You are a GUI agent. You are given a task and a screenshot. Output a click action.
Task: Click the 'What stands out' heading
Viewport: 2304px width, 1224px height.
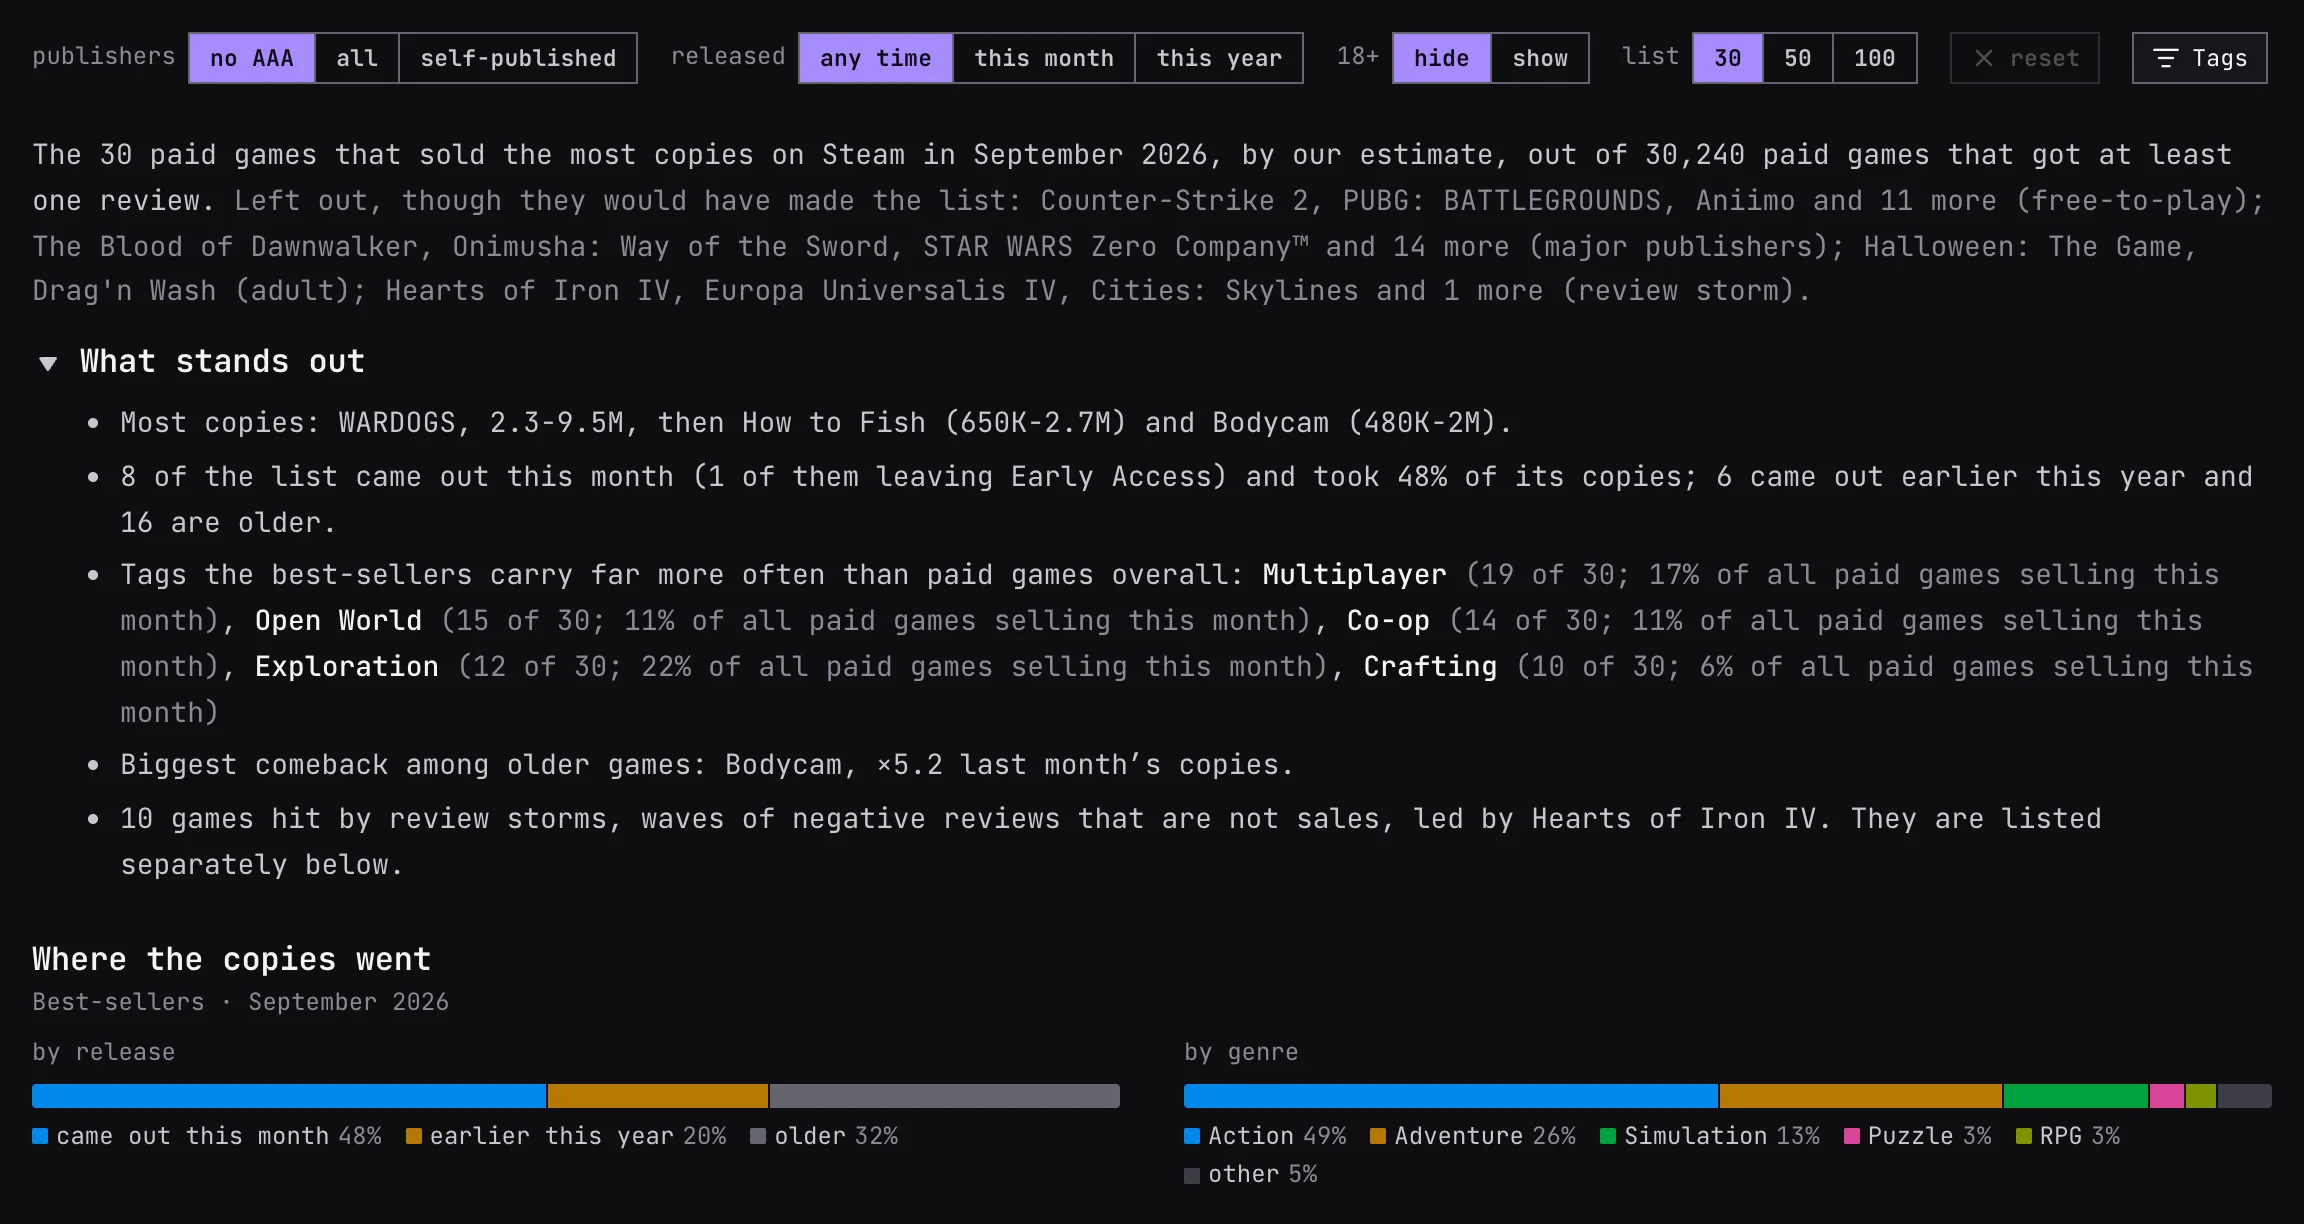point(222,361)
